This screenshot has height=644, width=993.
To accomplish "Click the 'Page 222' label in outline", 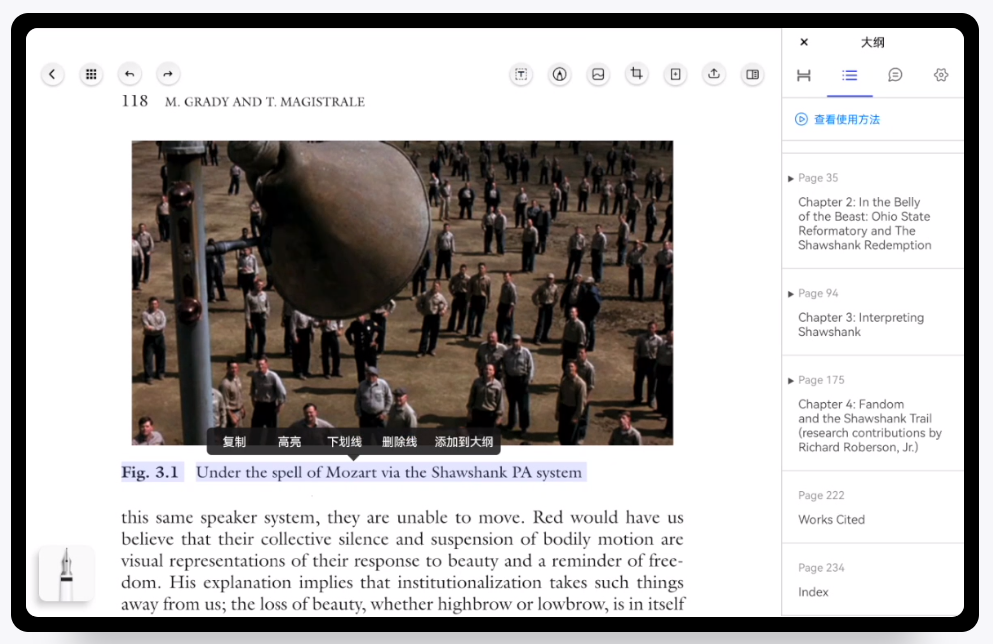I will click(821, 495).
